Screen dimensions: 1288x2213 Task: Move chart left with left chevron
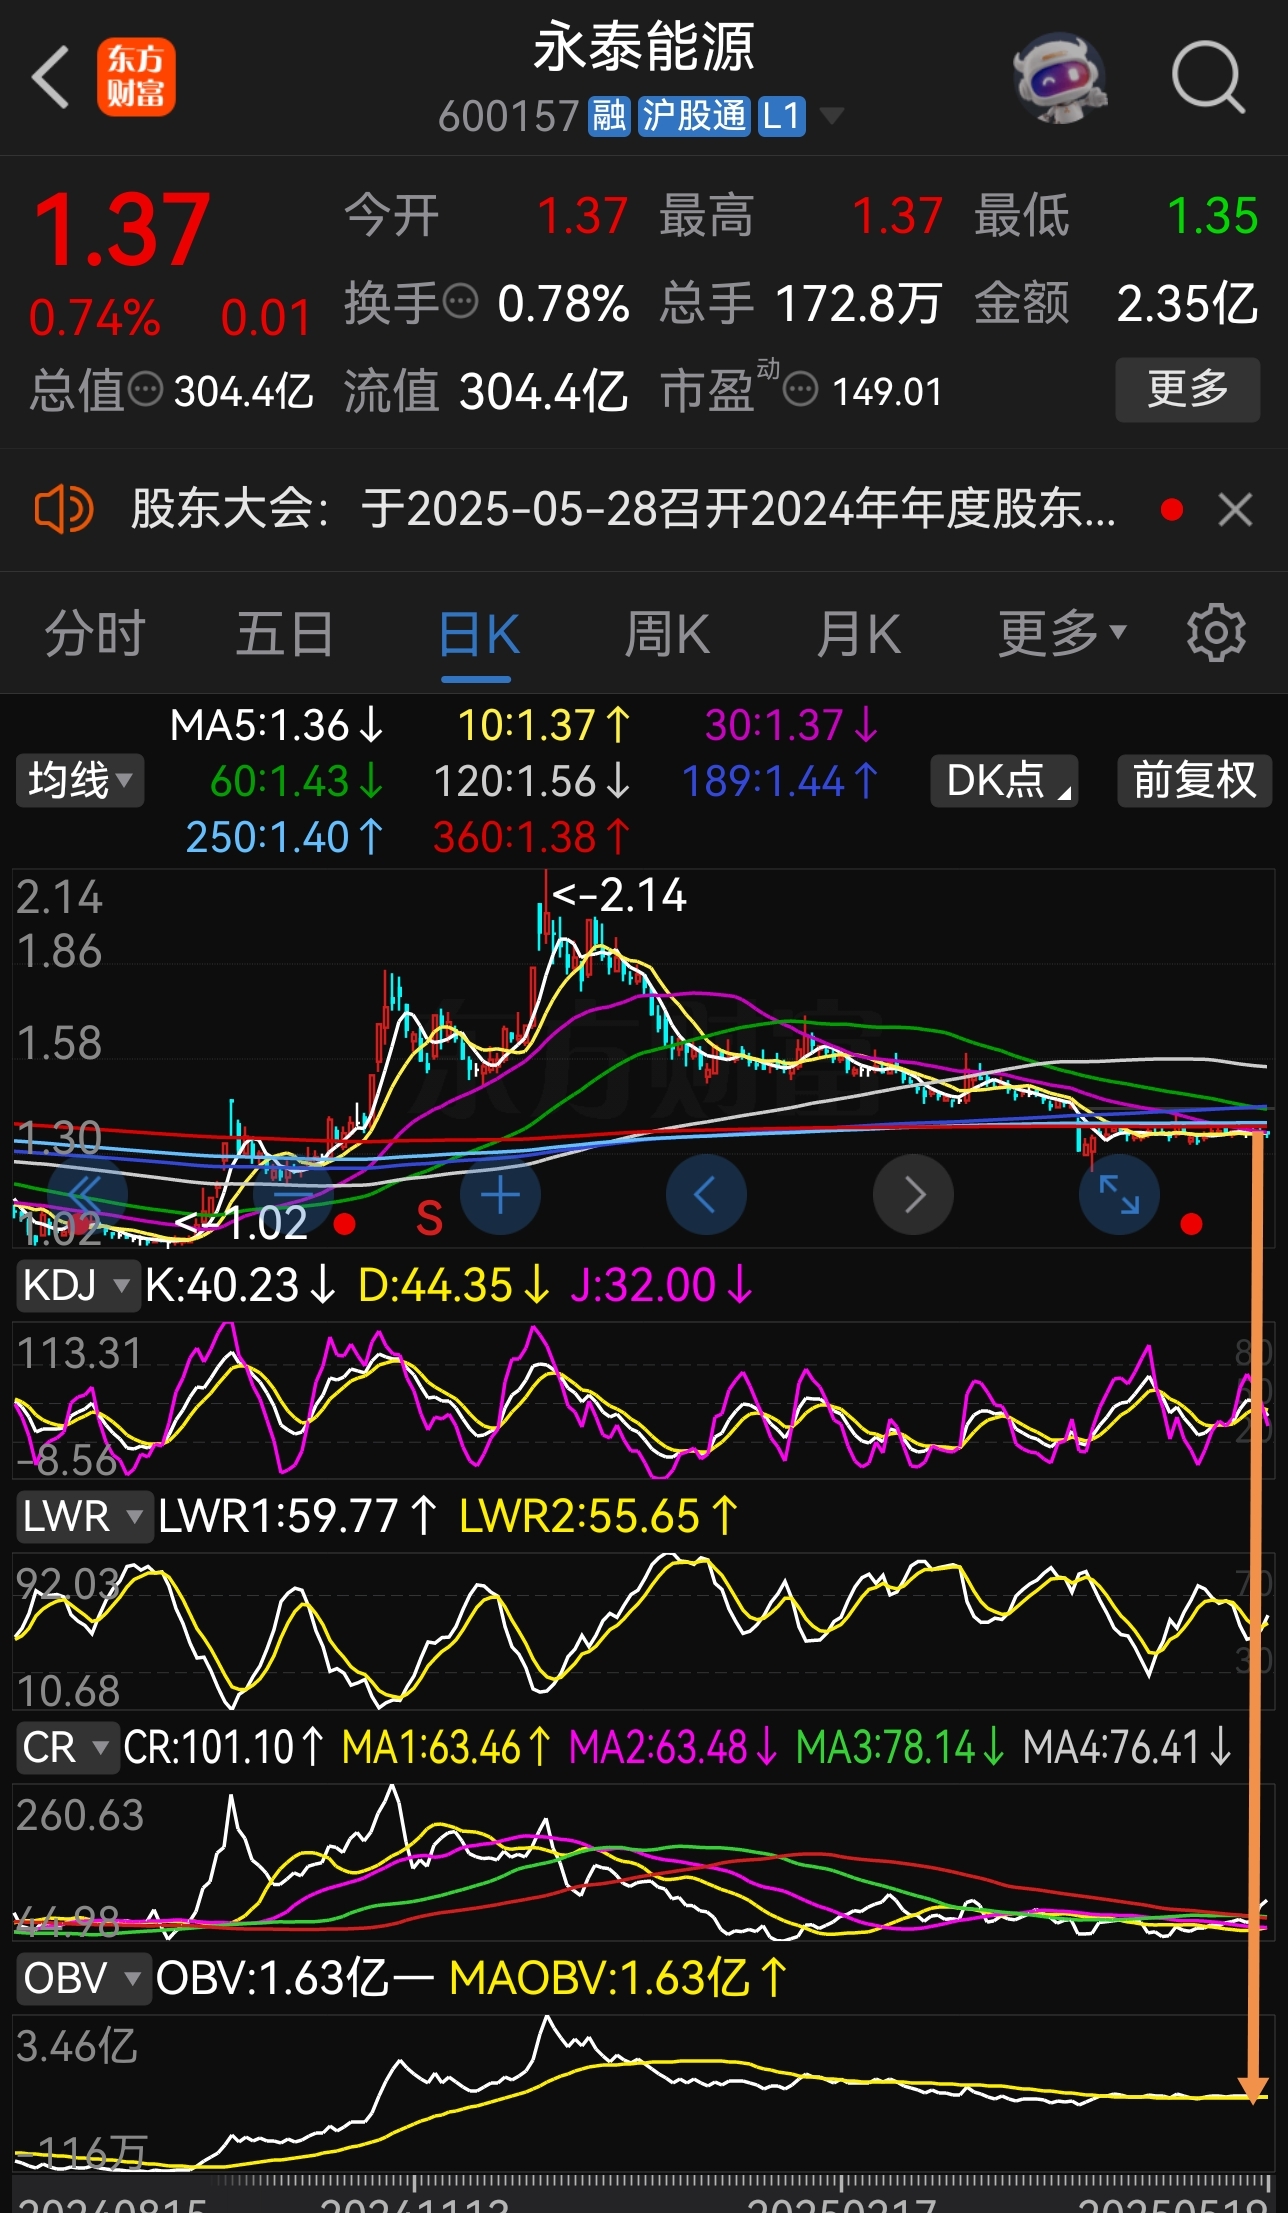coord(706,1195)
